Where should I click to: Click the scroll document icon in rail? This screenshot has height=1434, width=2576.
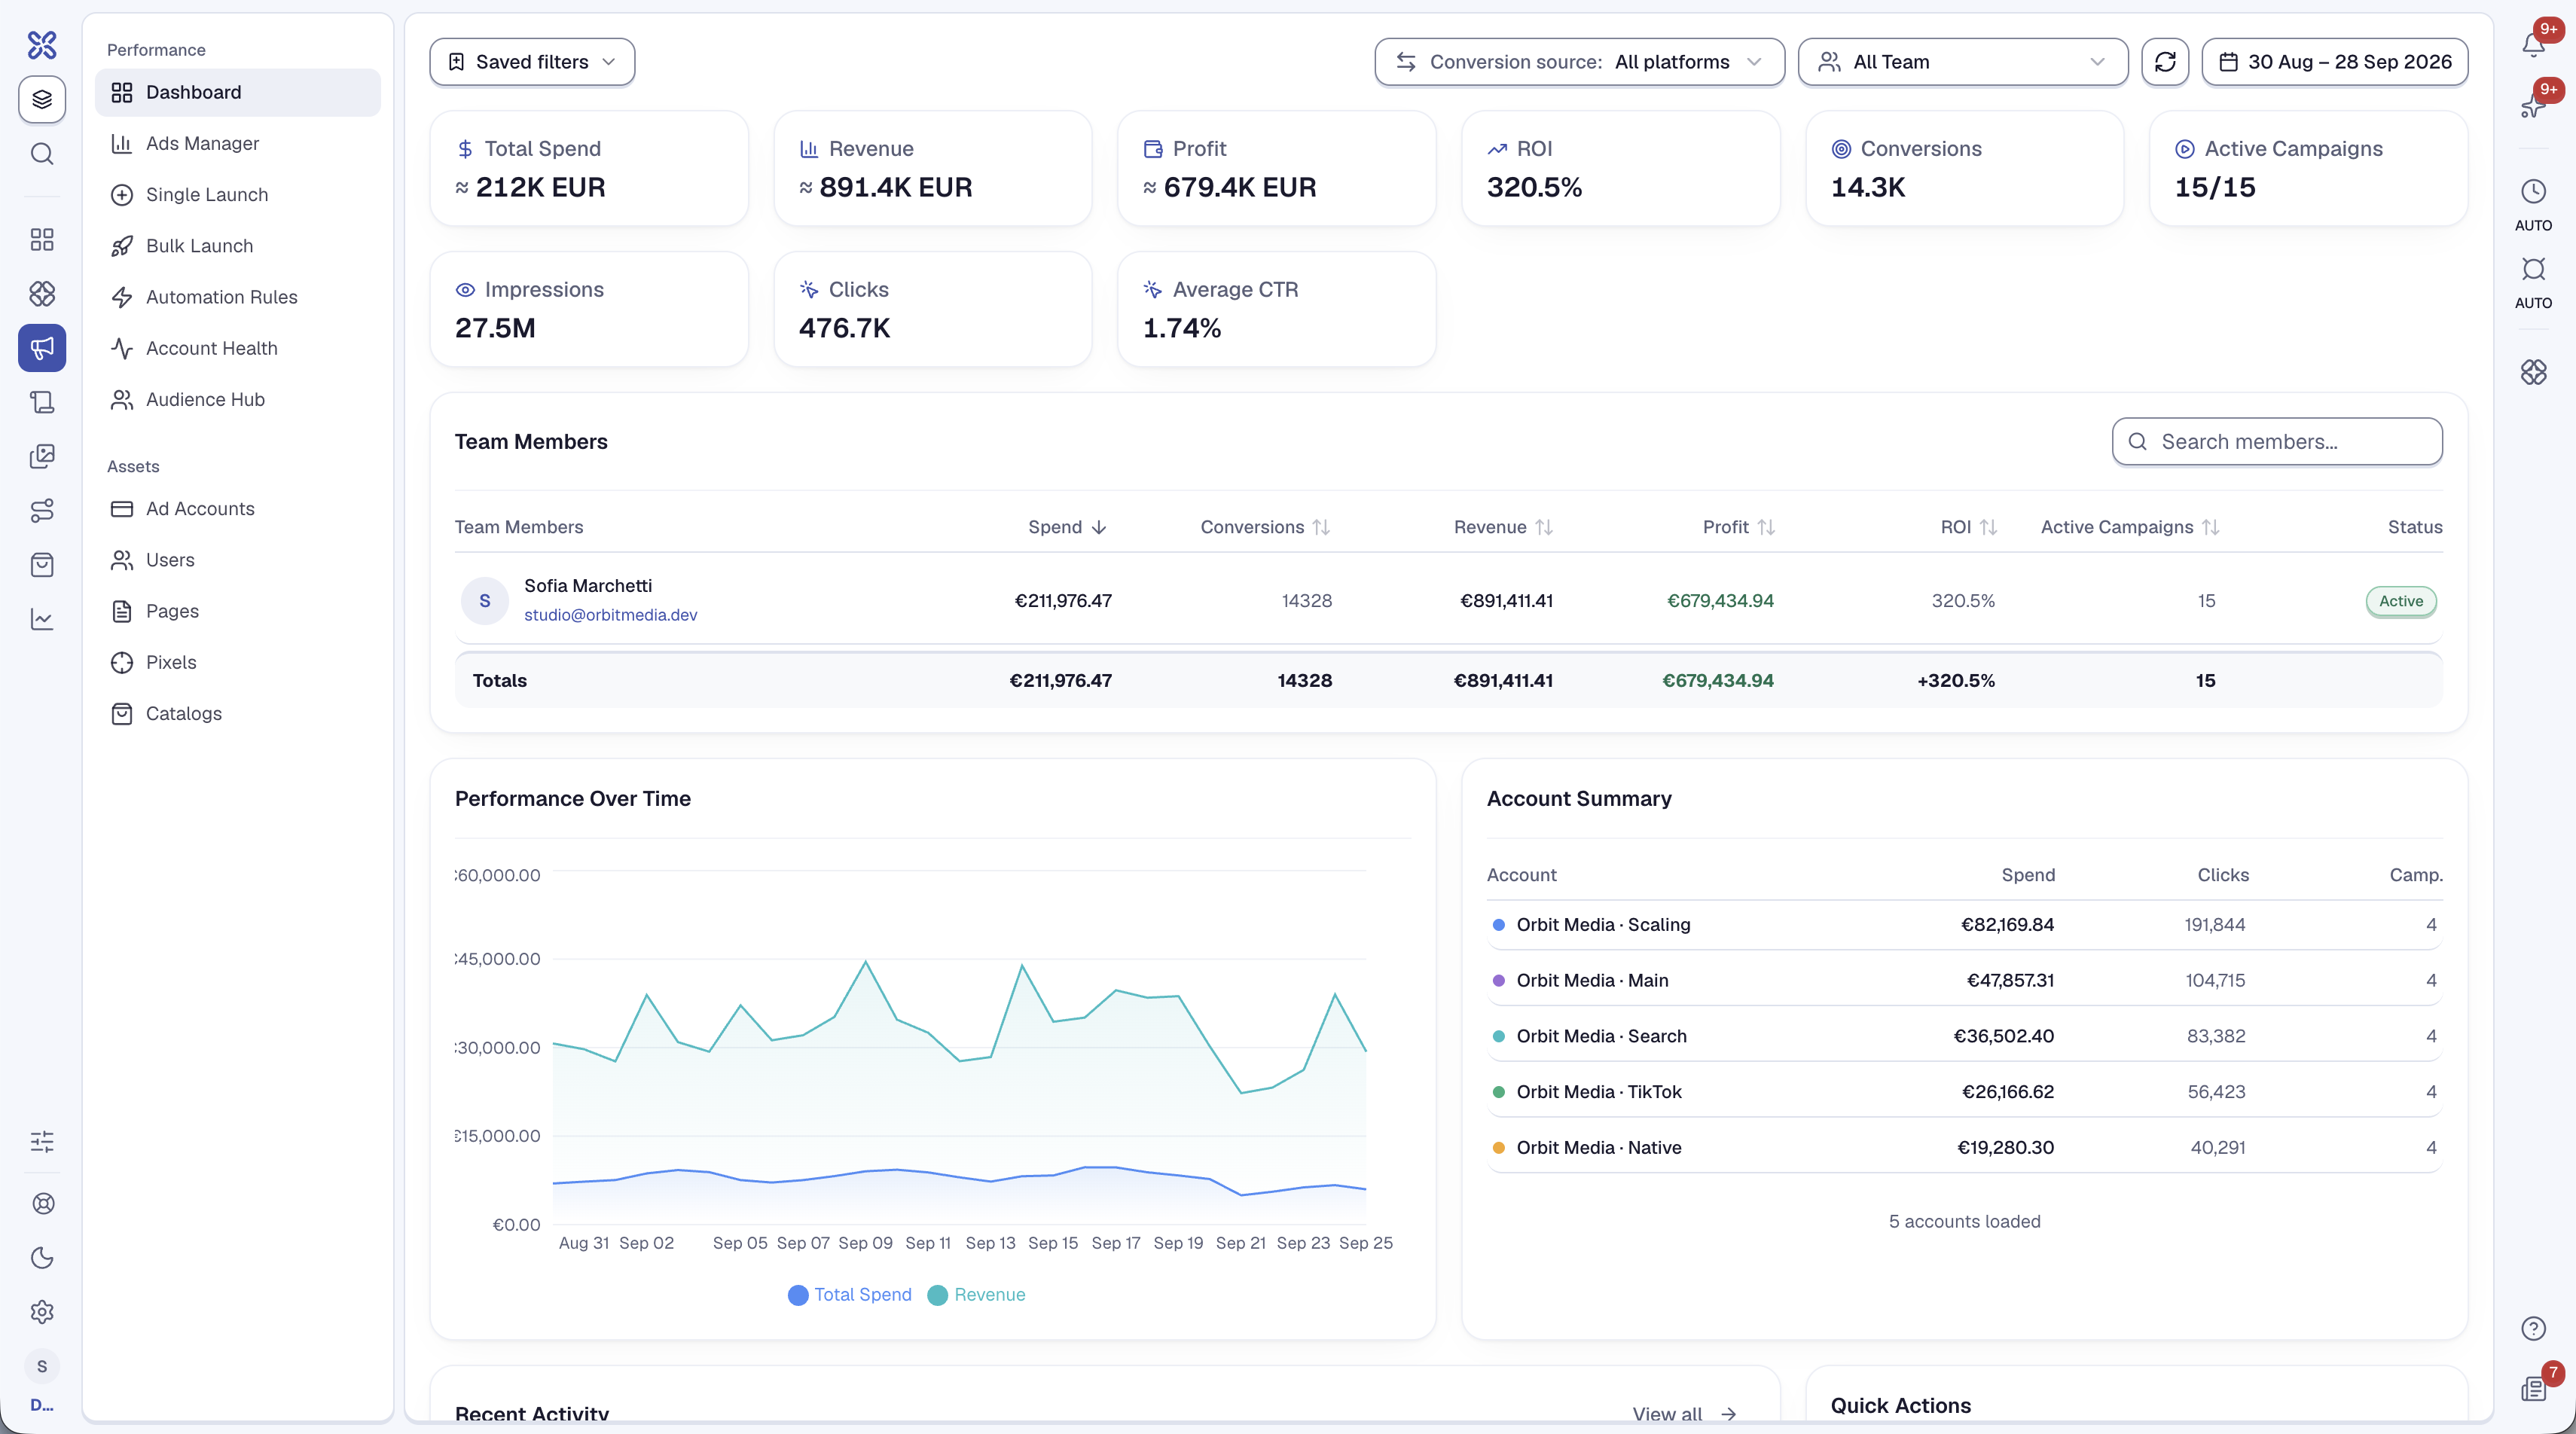click(42, 402)
